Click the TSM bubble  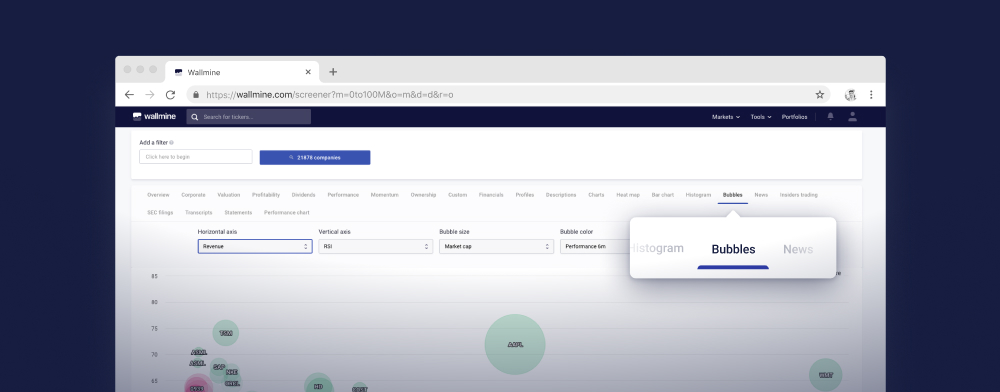click(x=226, y=333)
